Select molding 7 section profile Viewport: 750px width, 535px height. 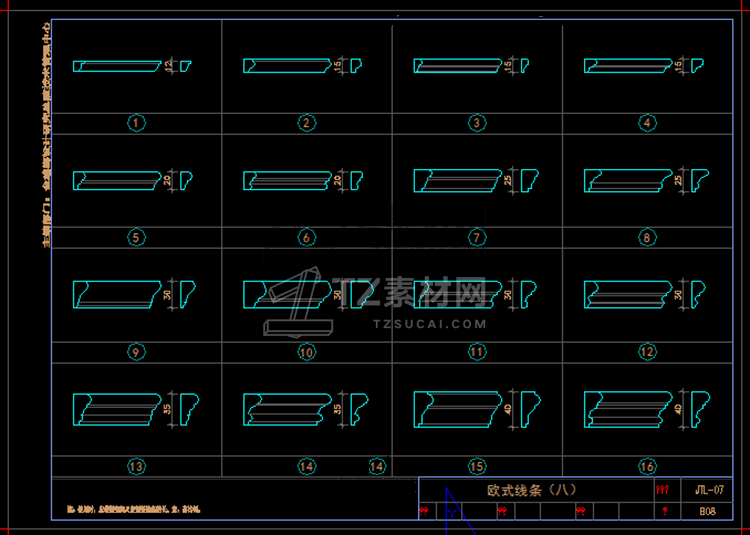(x=529, y=180)
